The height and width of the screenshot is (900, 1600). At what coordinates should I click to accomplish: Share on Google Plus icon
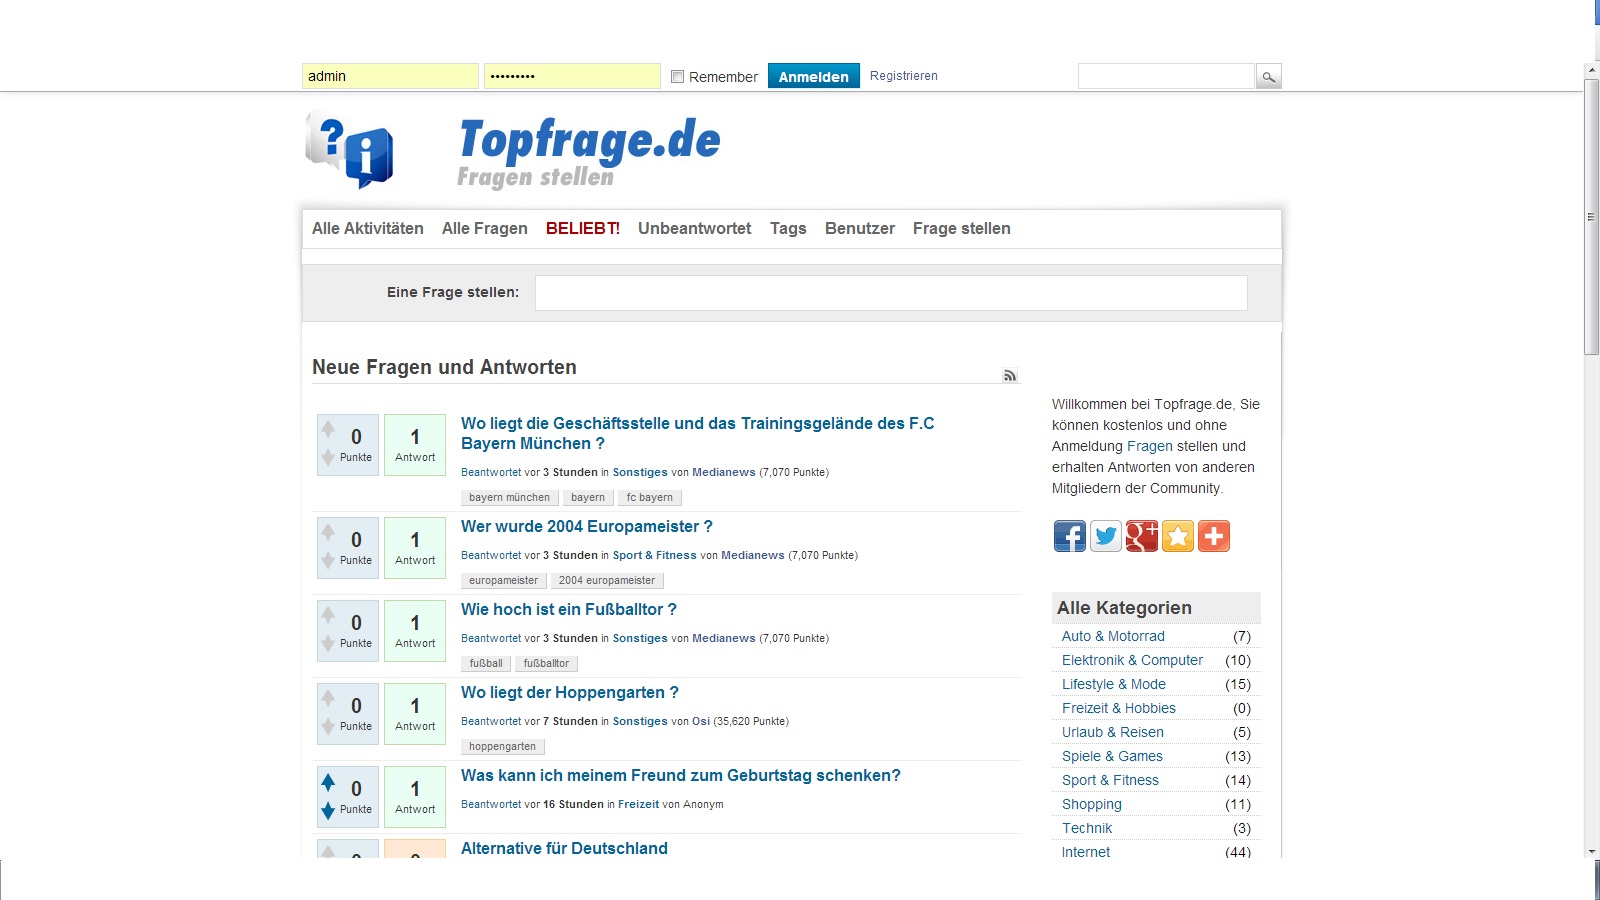point(1142,536)
